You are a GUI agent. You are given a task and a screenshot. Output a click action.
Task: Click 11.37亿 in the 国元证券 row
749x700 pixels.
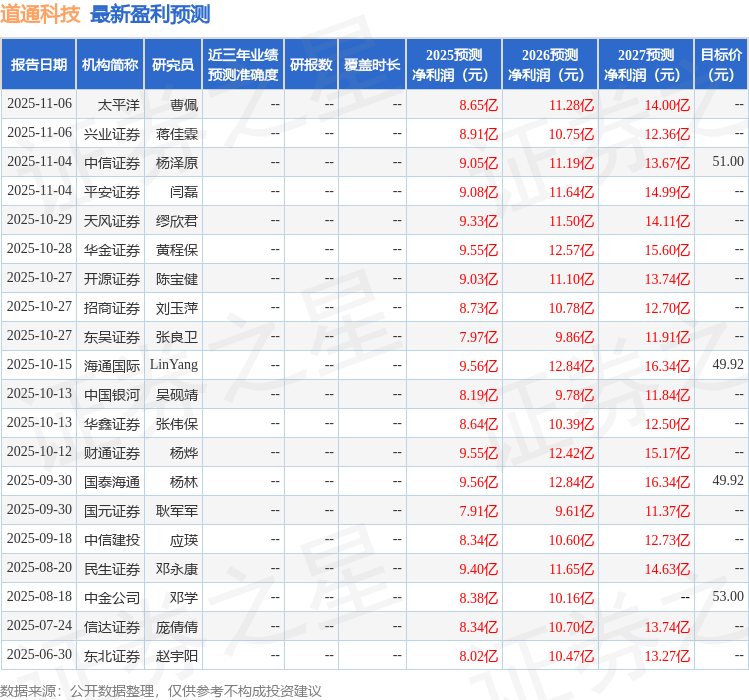coord(667,511)
